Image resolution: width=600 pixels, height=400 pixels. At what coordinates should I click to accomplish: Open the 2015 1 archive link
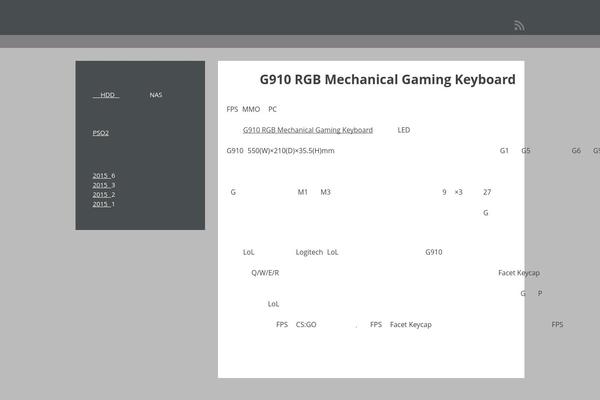[104, 204]
